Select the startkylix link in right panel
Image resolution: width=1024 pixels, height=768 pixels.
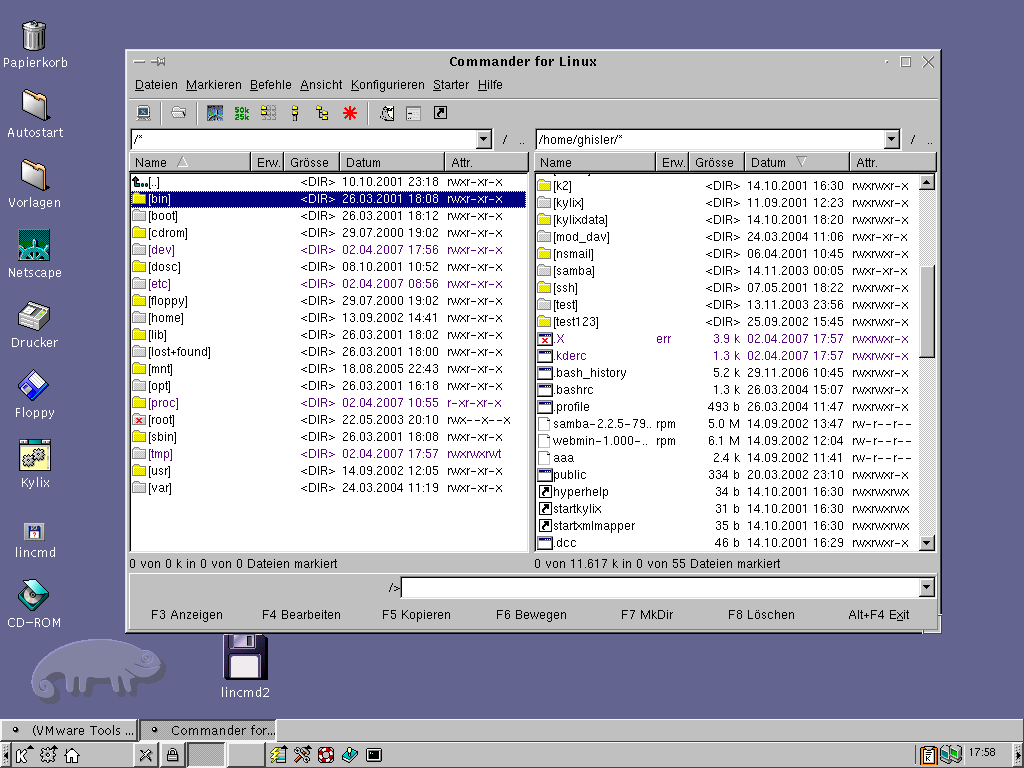tap(727, 509)
